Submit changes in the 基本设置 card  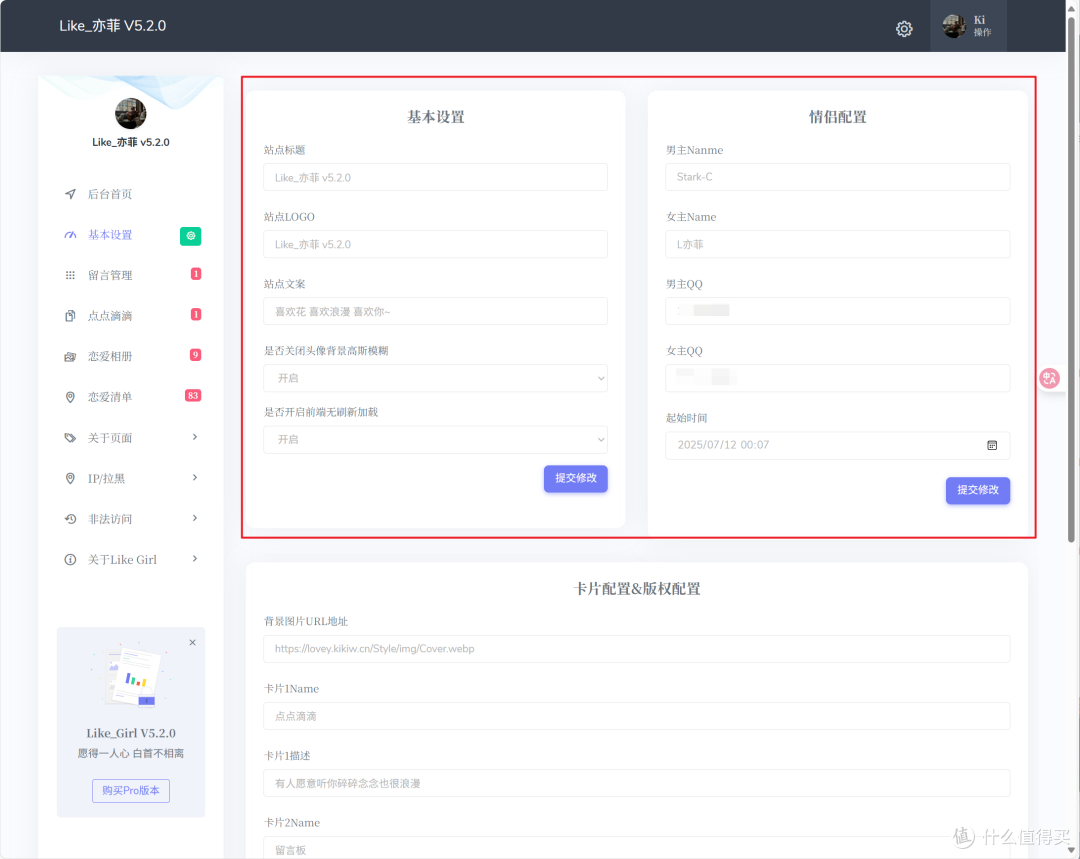(576, 479)
